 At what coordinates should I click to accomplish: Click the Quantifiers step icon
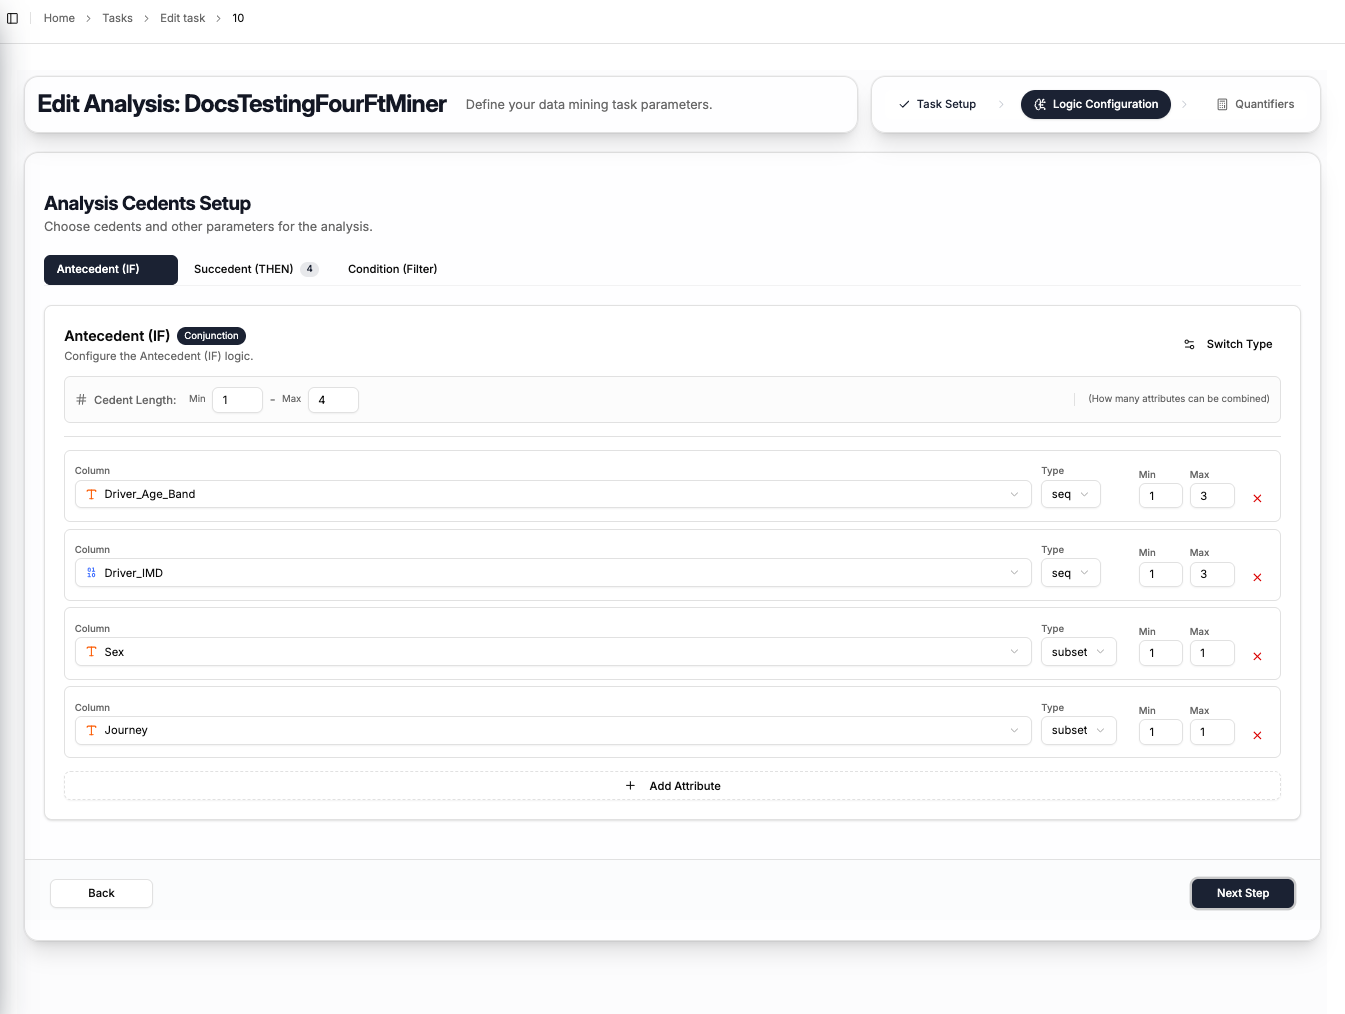[1222, 104]
